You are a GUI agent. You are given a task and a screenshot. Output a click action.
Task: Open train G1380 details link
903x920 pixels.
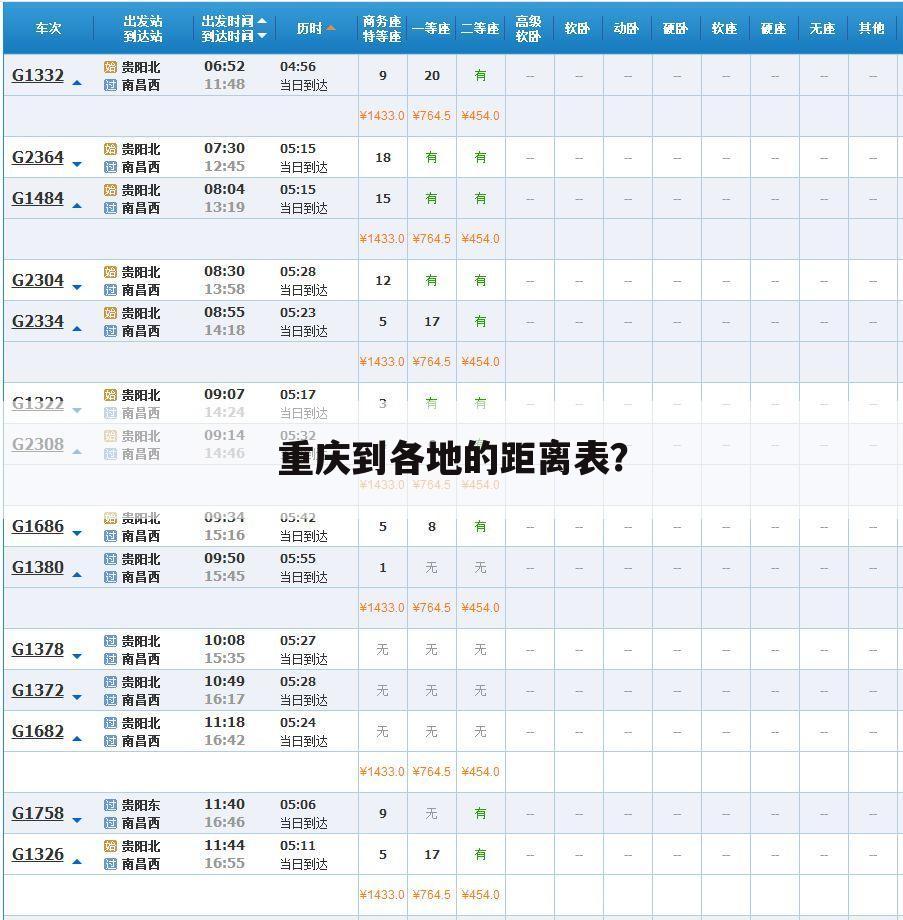(38, 567)
